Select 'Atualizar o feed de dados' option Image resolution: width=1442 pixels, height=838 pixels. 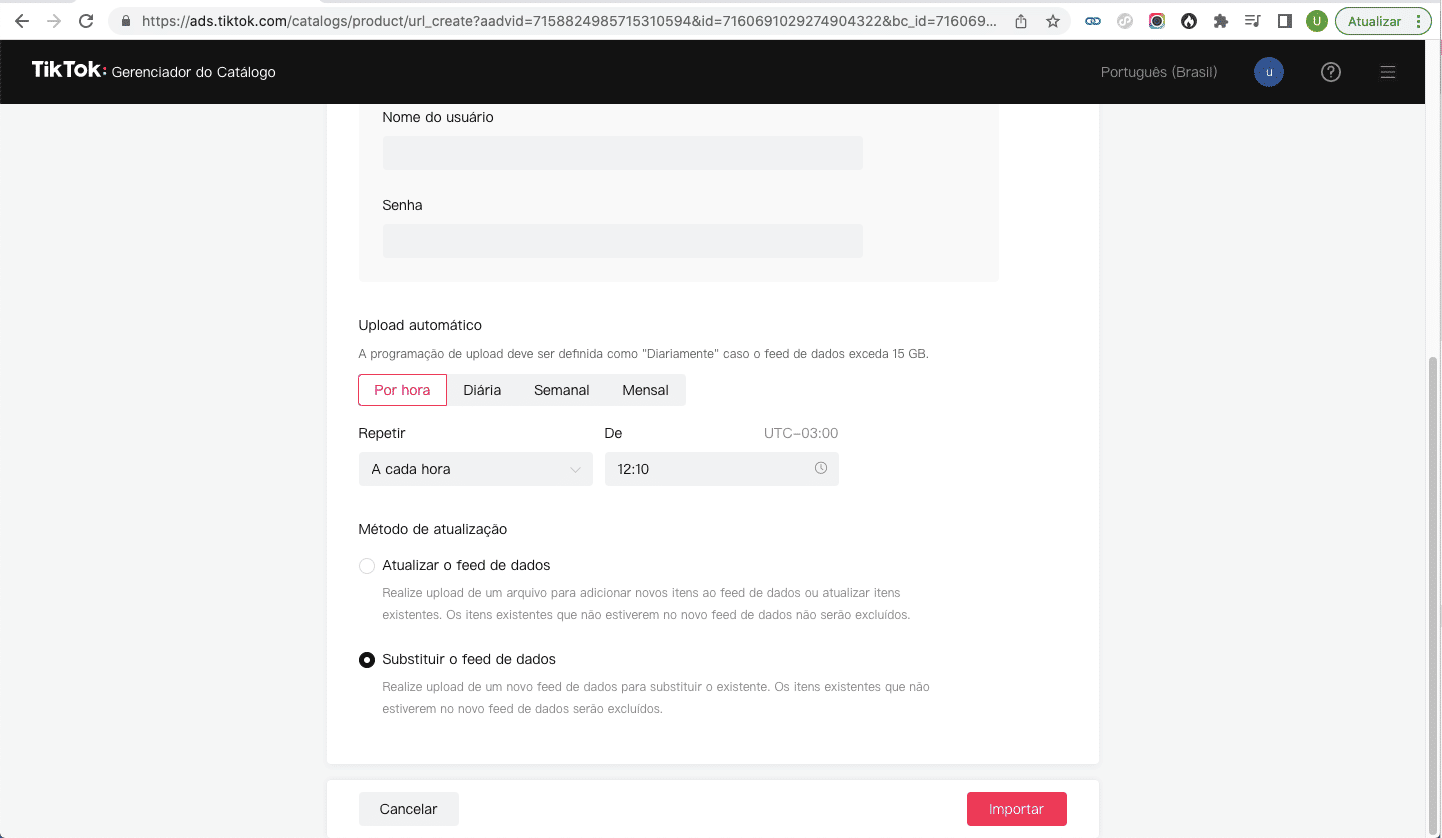[x=367, y=566]
